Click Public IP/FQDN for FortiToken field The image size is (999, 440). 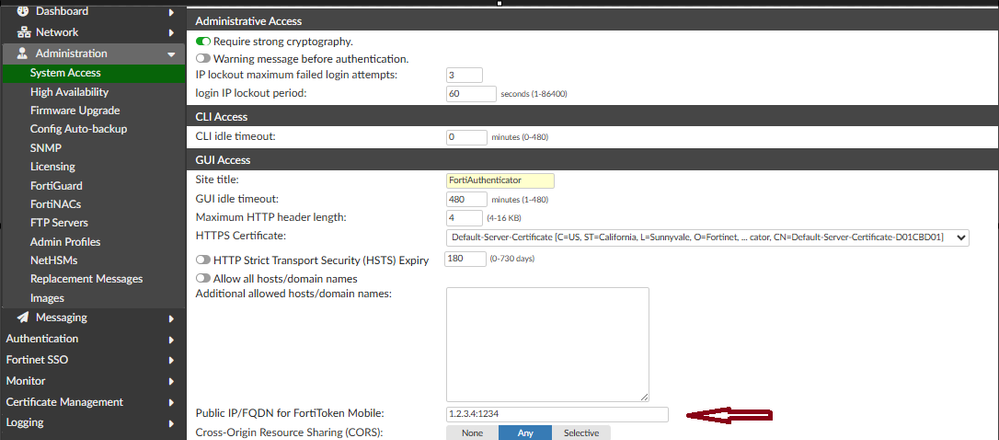point(557,414)
